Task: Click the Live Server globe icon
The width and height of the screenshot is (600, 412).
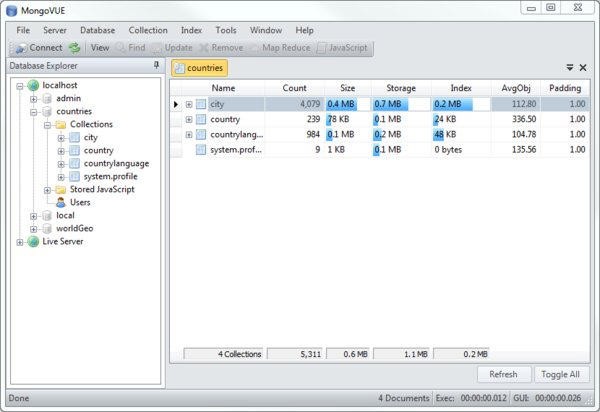Action: click(x=33, y=241)
